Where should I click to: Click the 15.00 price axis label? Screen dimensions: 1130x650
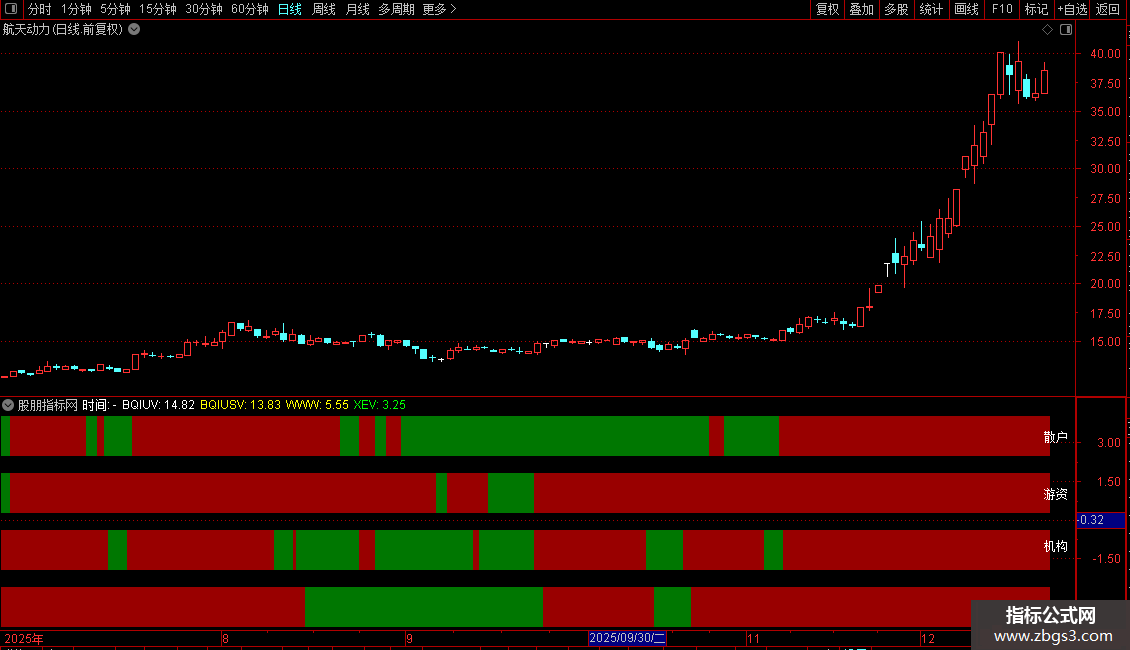[x=1105, y=342]
